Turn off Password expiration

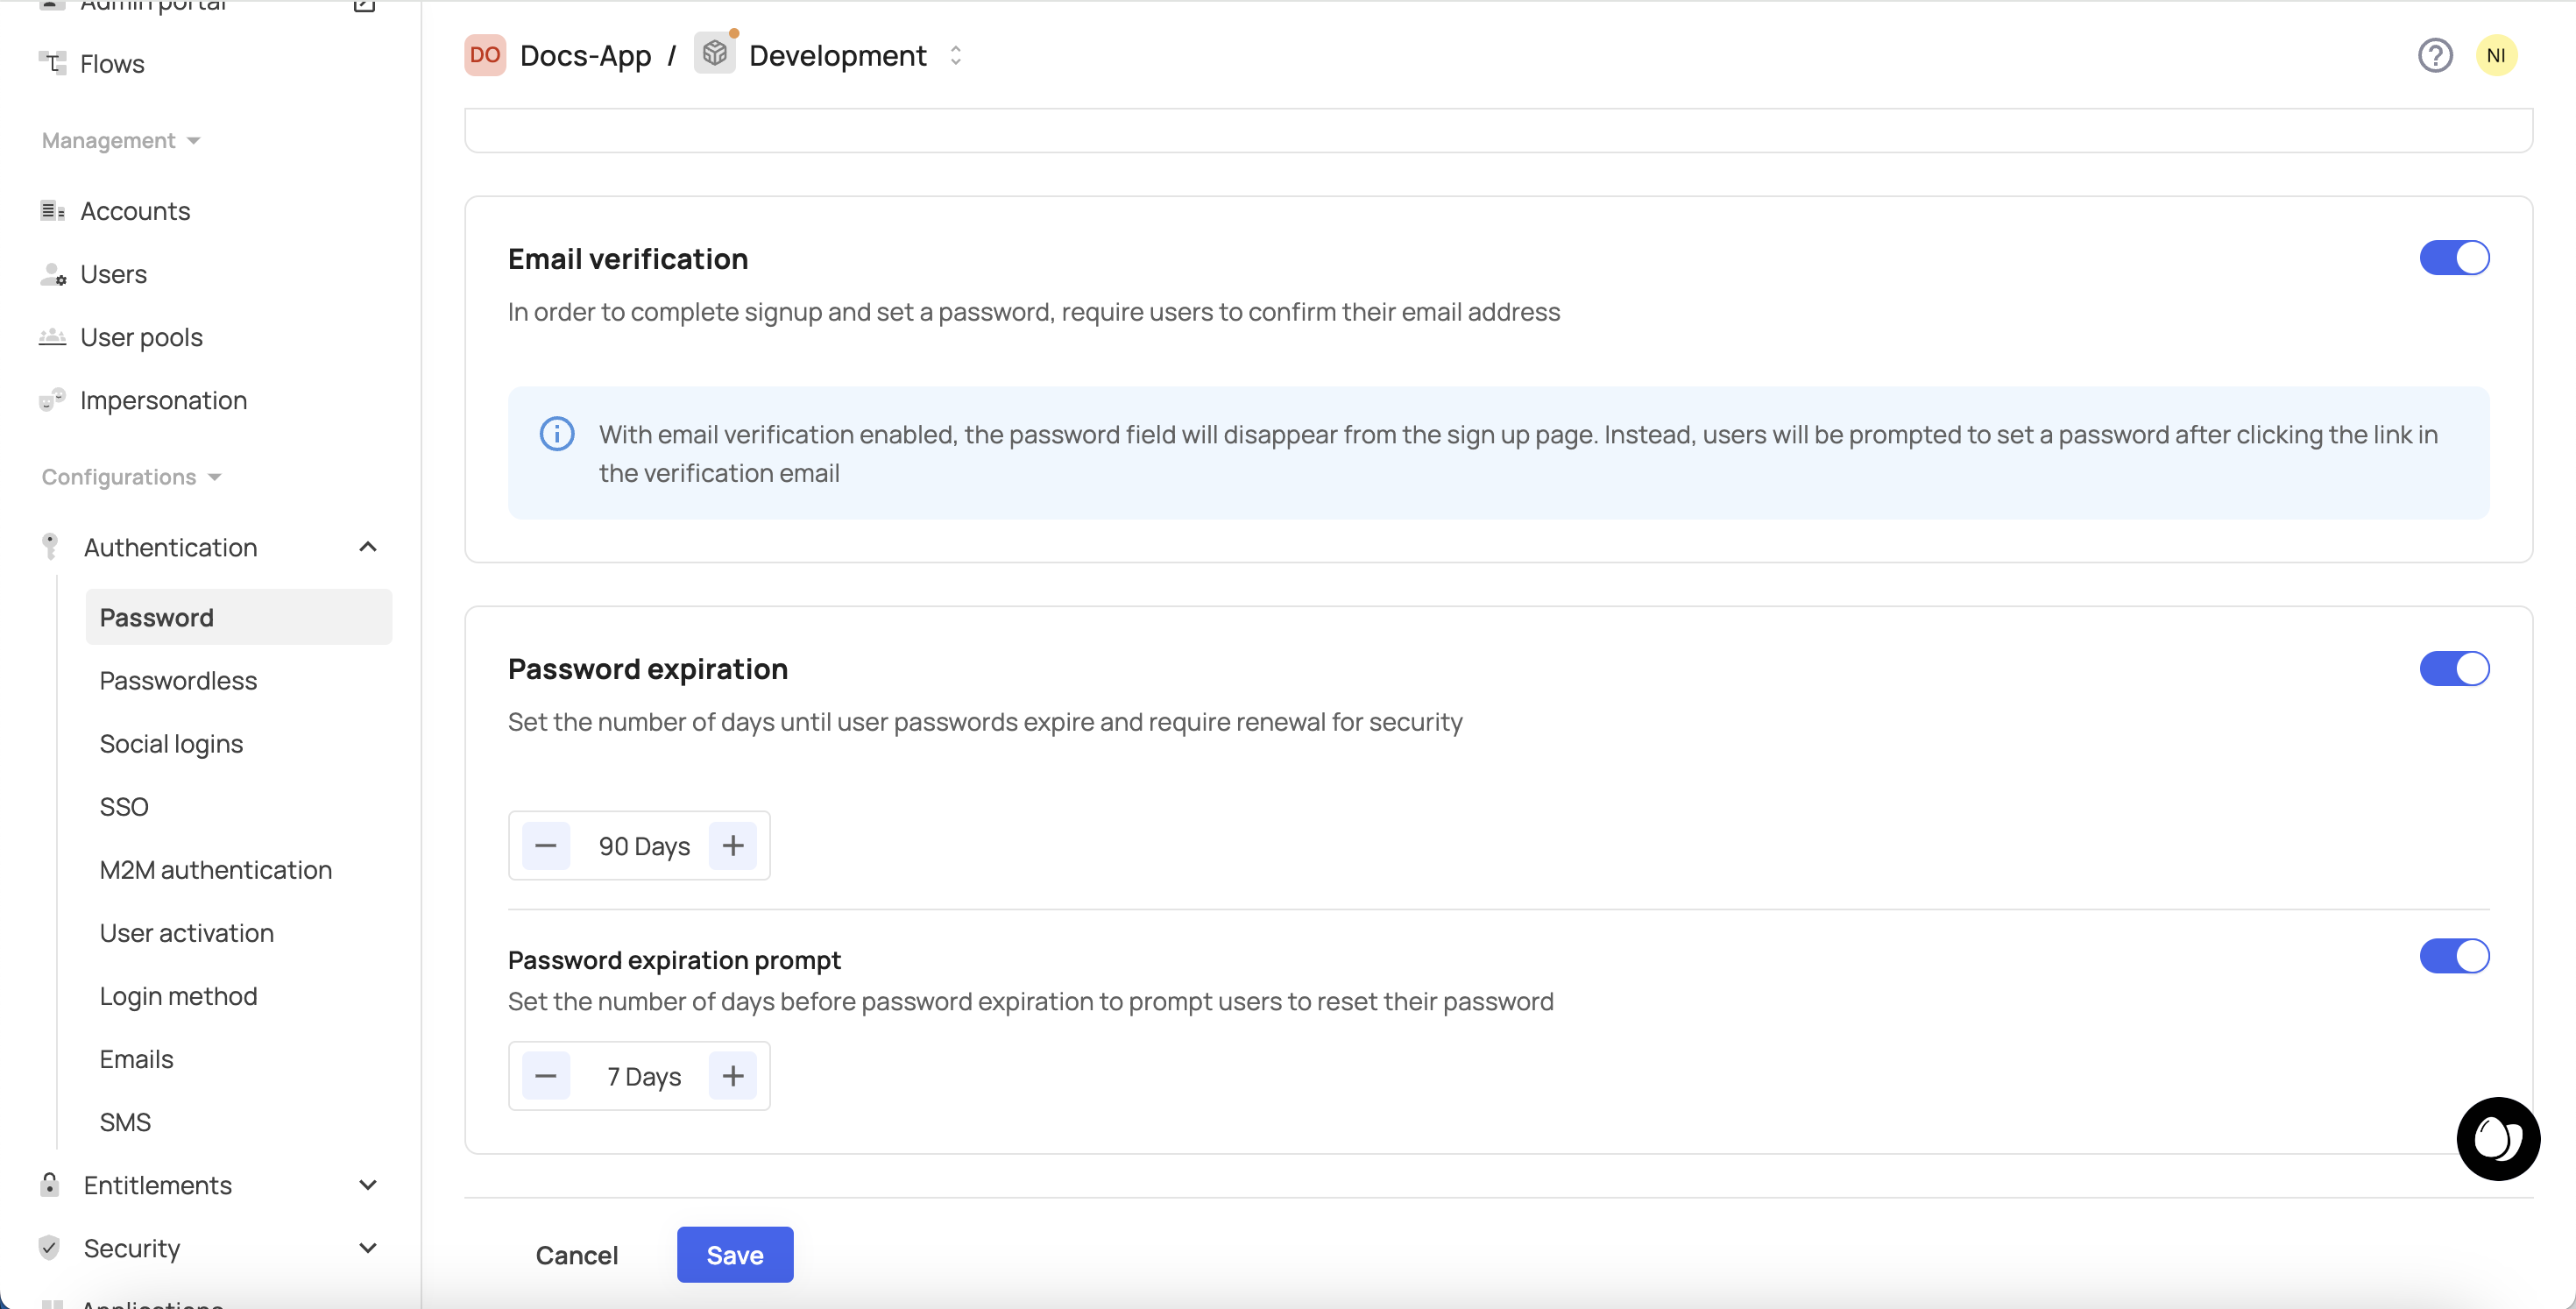pos(2454,668)
